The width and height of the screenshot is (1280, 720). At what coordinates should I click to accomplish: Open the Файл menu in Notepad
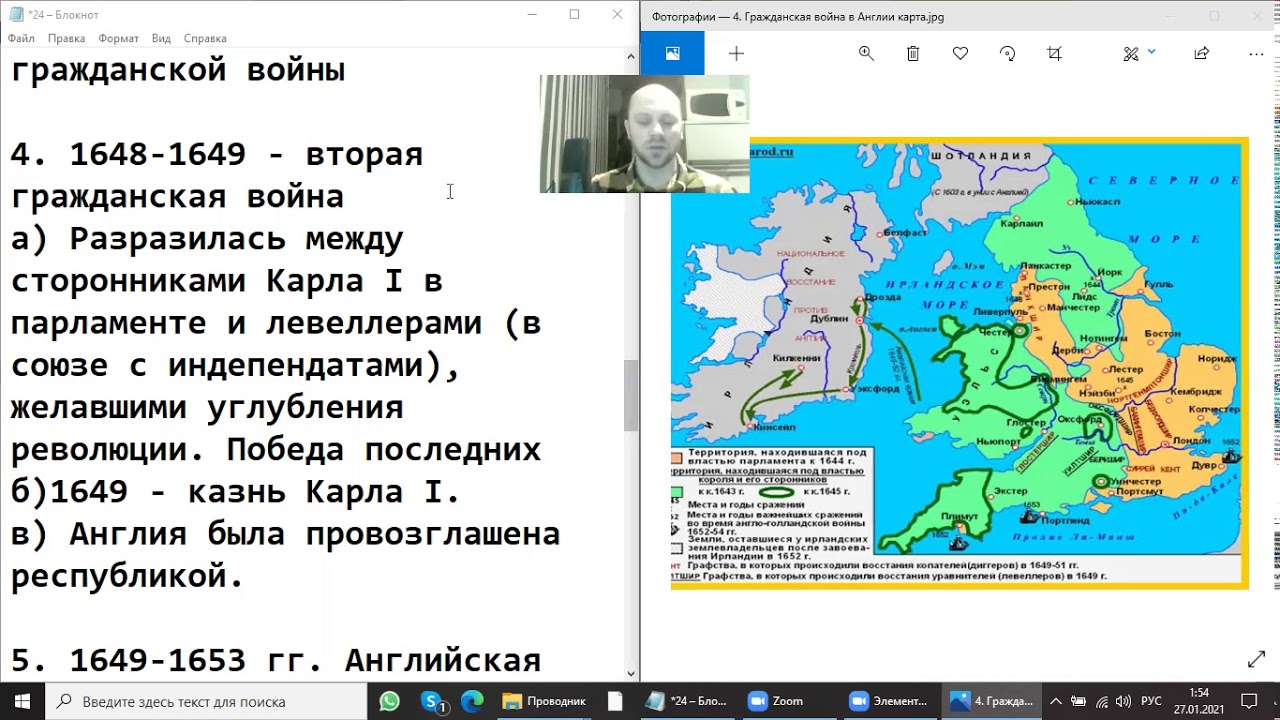pyautogui.click(x=21, y=38)
